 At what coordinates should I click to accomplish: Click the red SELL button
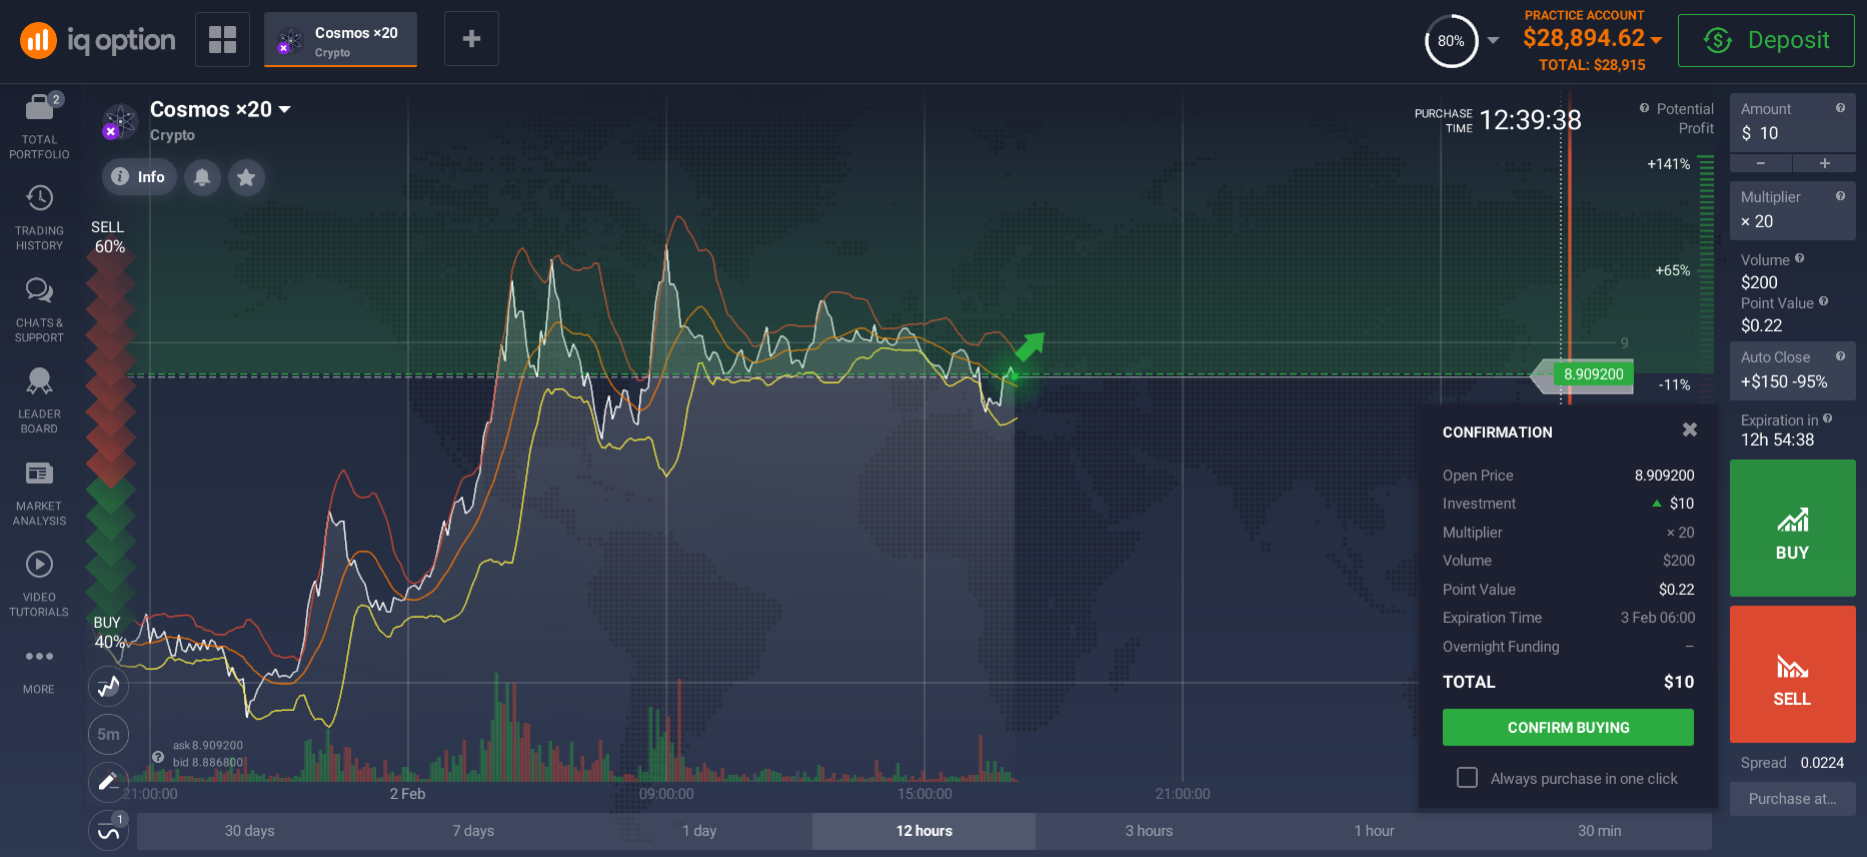click(1792, 674)
